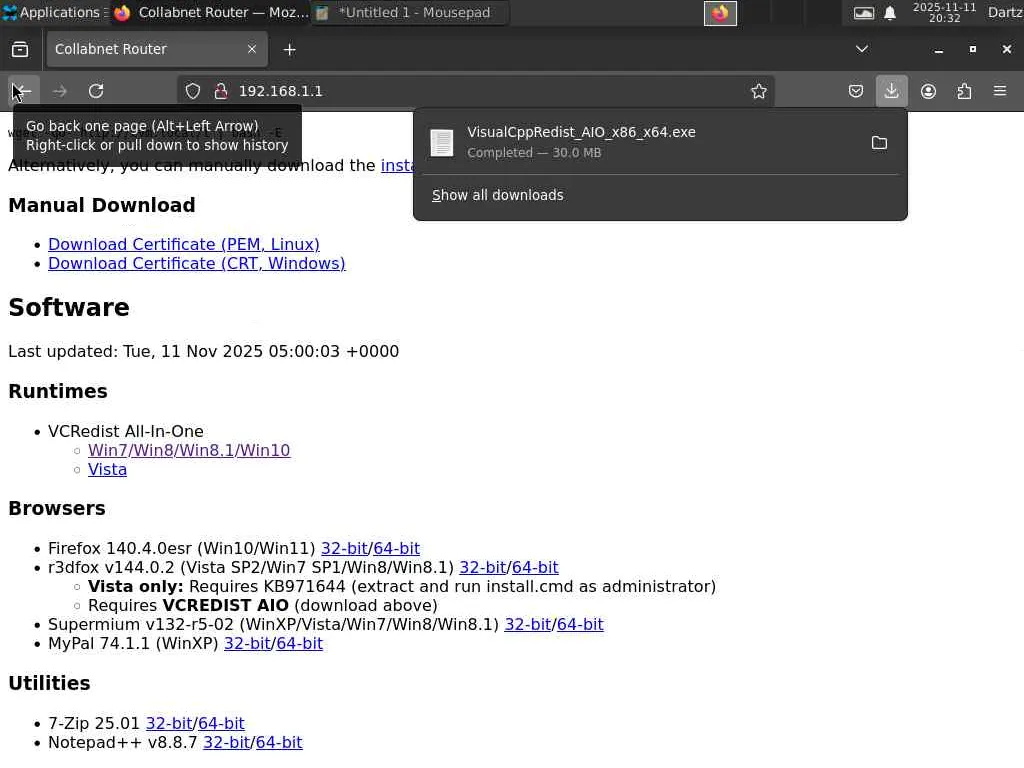This screenshot has width=1024, height=768.
Task: Open VCRedist Win7/Win8/Win8.1/Win10 link
Action: tap(189, 451)
